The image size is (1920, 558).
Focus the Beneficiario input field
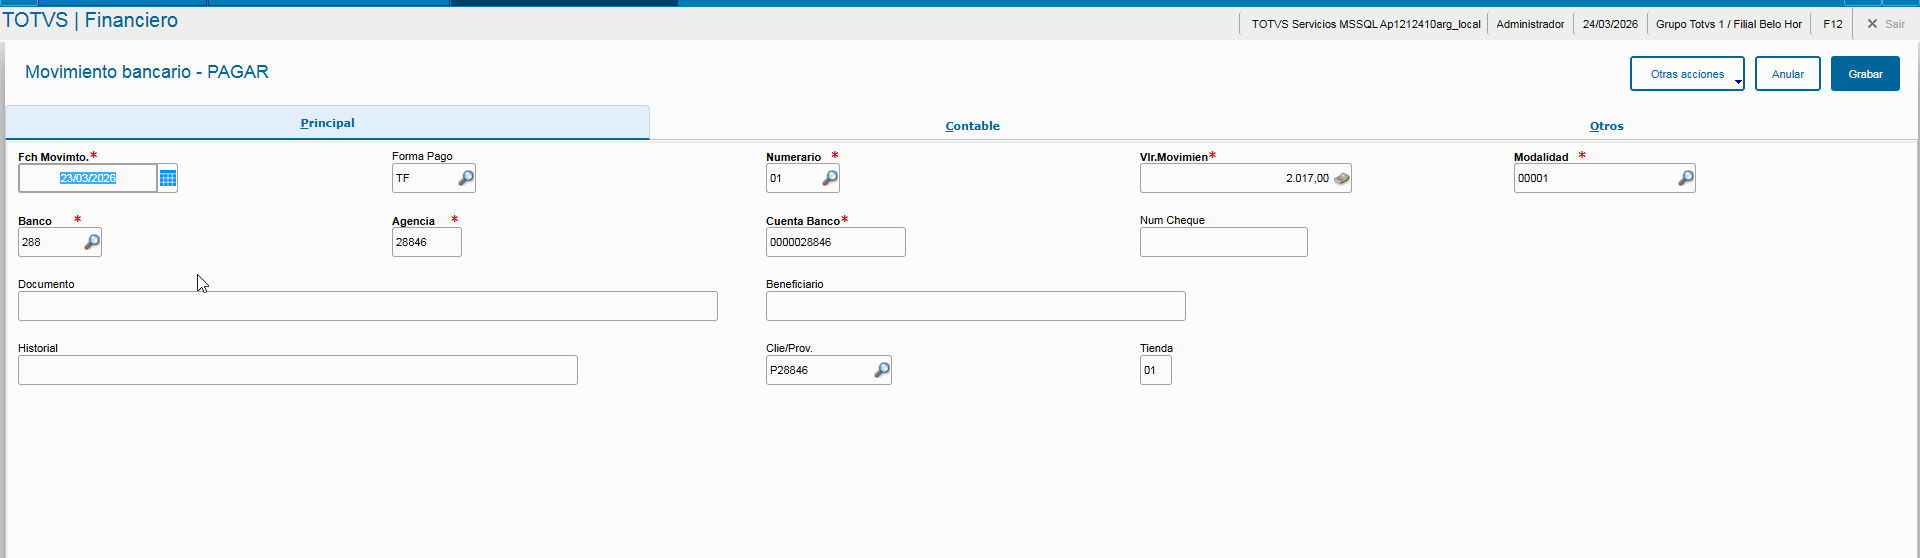tap(975, 306)
